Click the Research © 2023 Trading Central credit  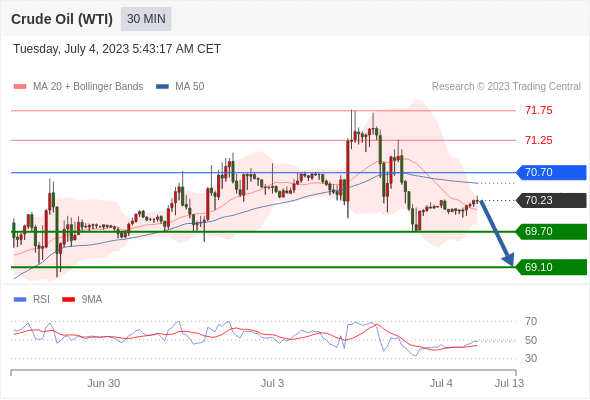[506, 87]
